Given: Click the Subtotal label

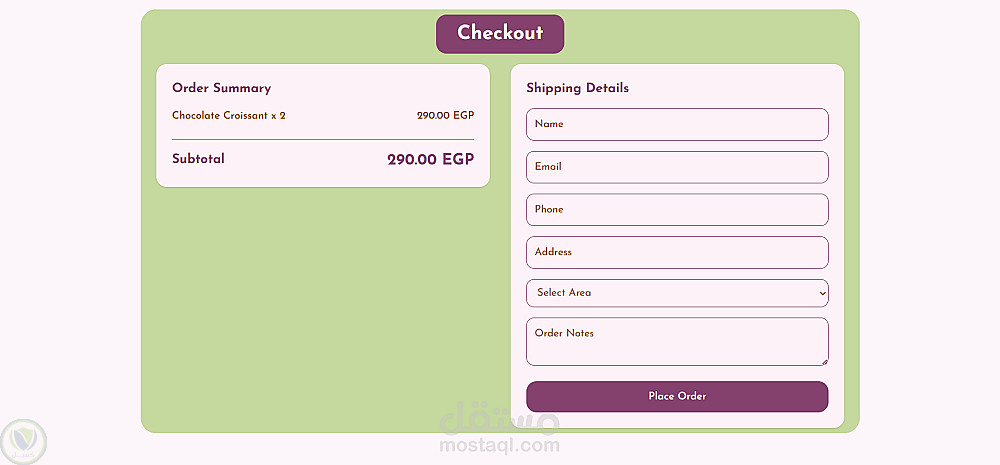Looking at the screenshot, I should [x=198, y=159].
